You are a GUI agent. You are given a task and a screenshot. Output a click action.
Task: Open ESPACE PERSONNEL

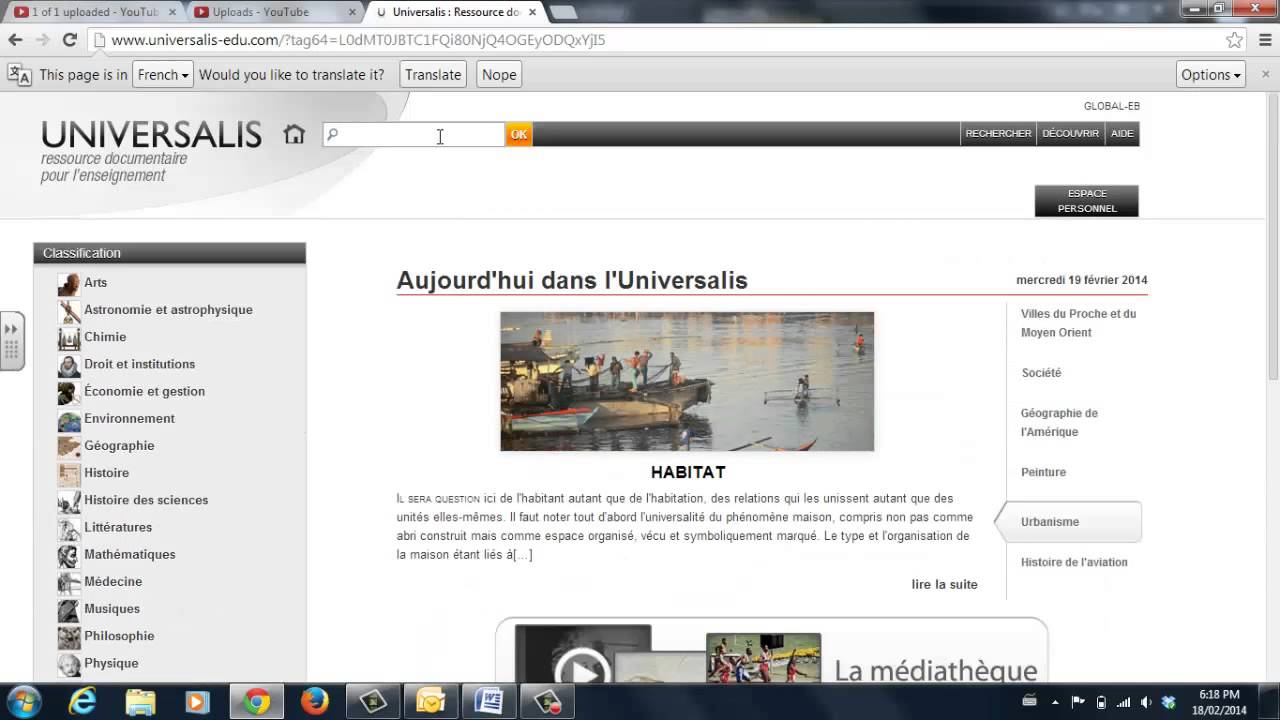(x=1087, y=201)
